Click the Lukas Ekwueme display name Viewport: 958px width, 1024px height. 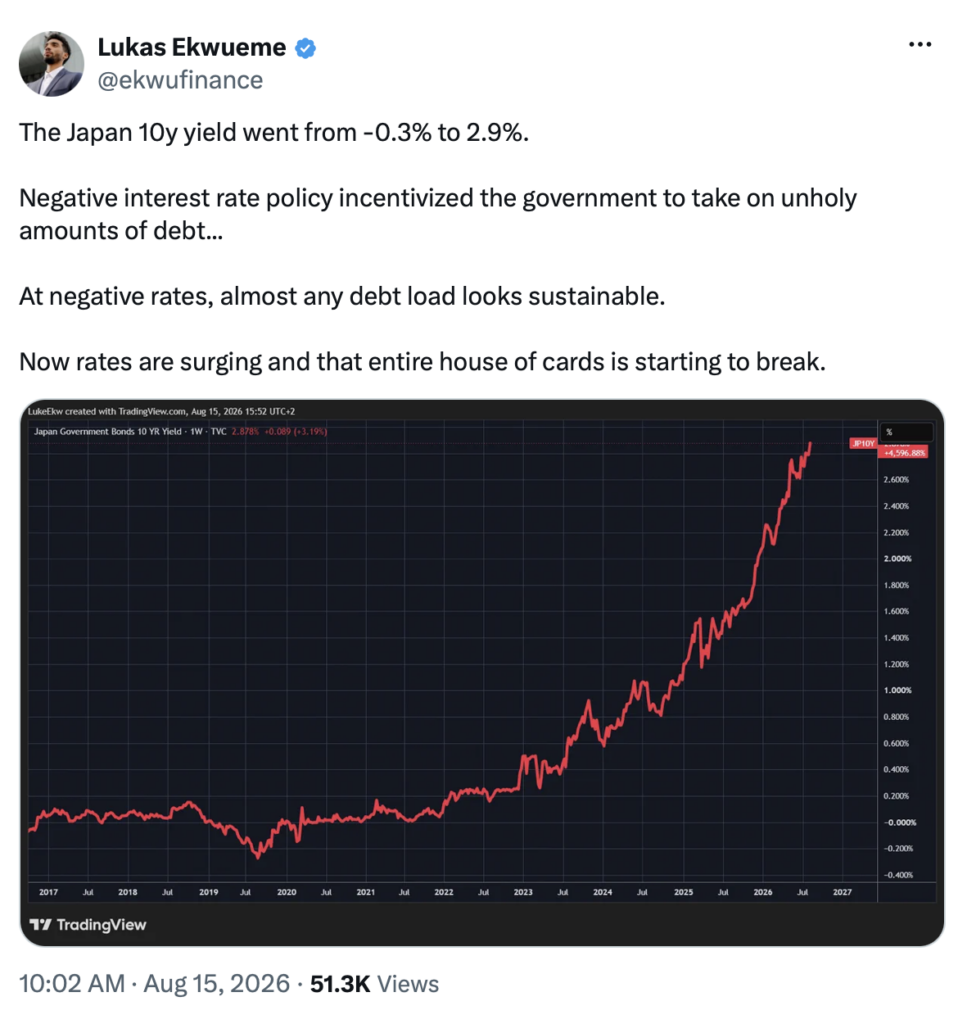point(191,47)
